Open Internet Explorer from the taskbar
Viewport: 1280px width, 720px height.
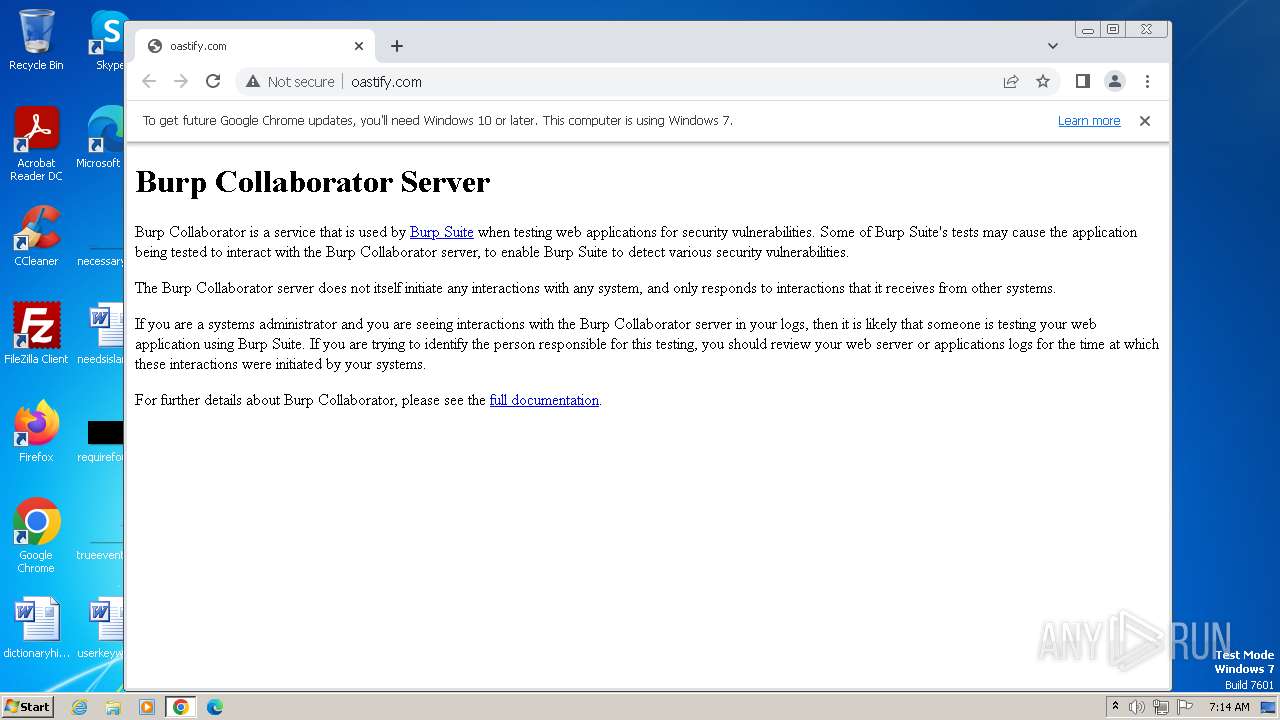coord(79,707)
